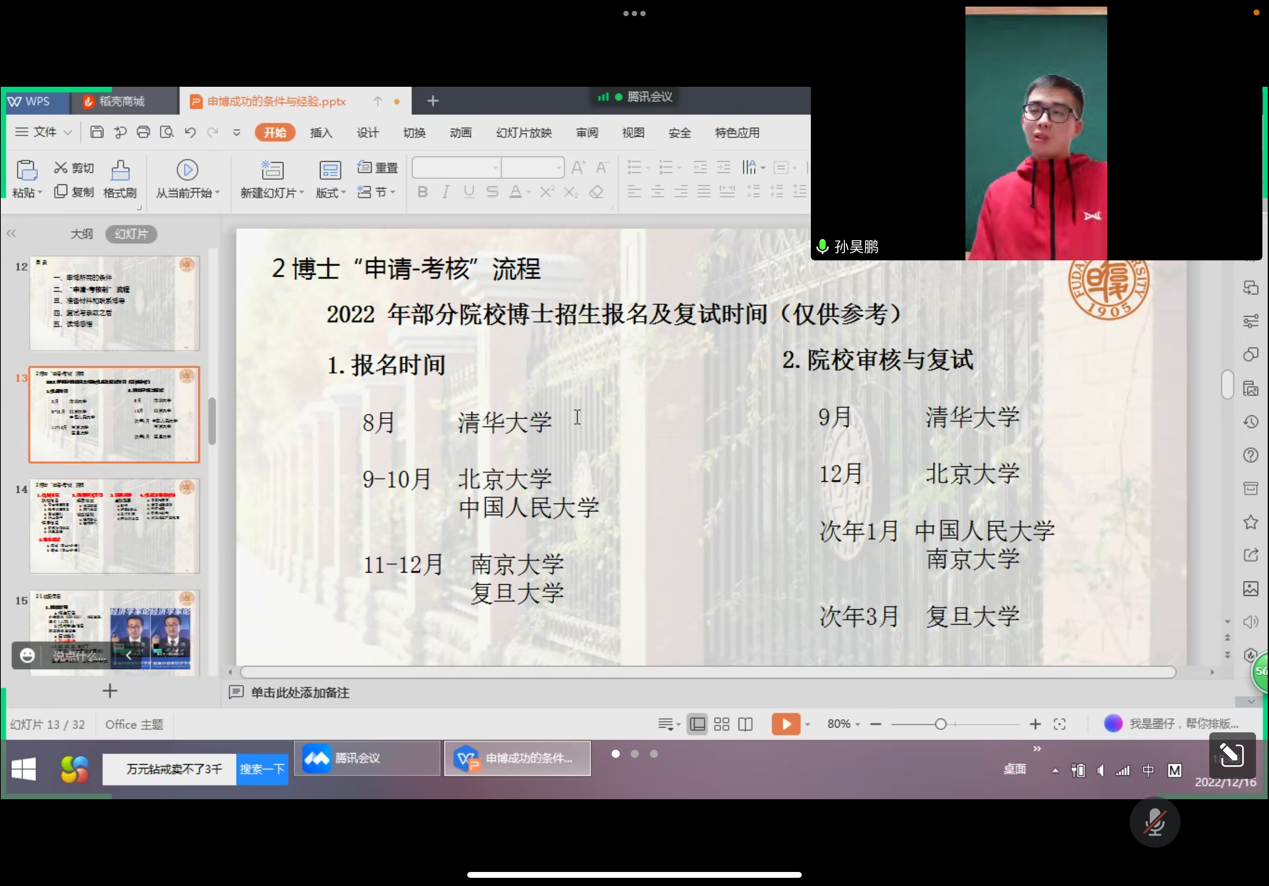The height and width of the screenshot is (886, 1269).
Task: Click the 搜索一下 search button
Action: tap(262, 769)
